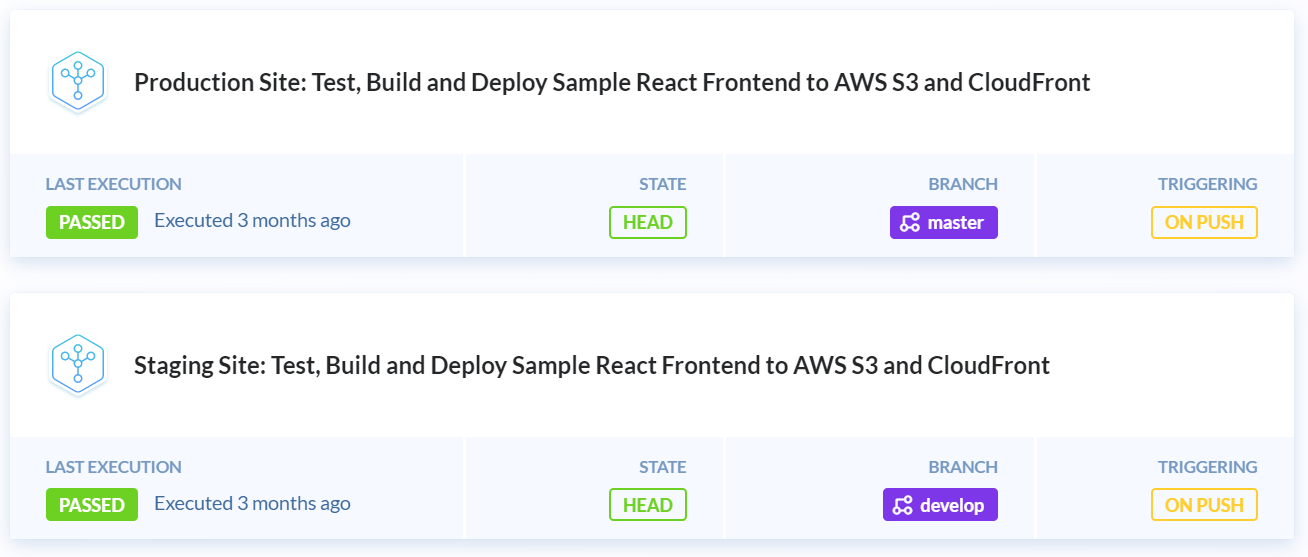
Task: Click Production's 'Executed 3 months ago' text
Action: pyautogui.click(x=252, y=220)
